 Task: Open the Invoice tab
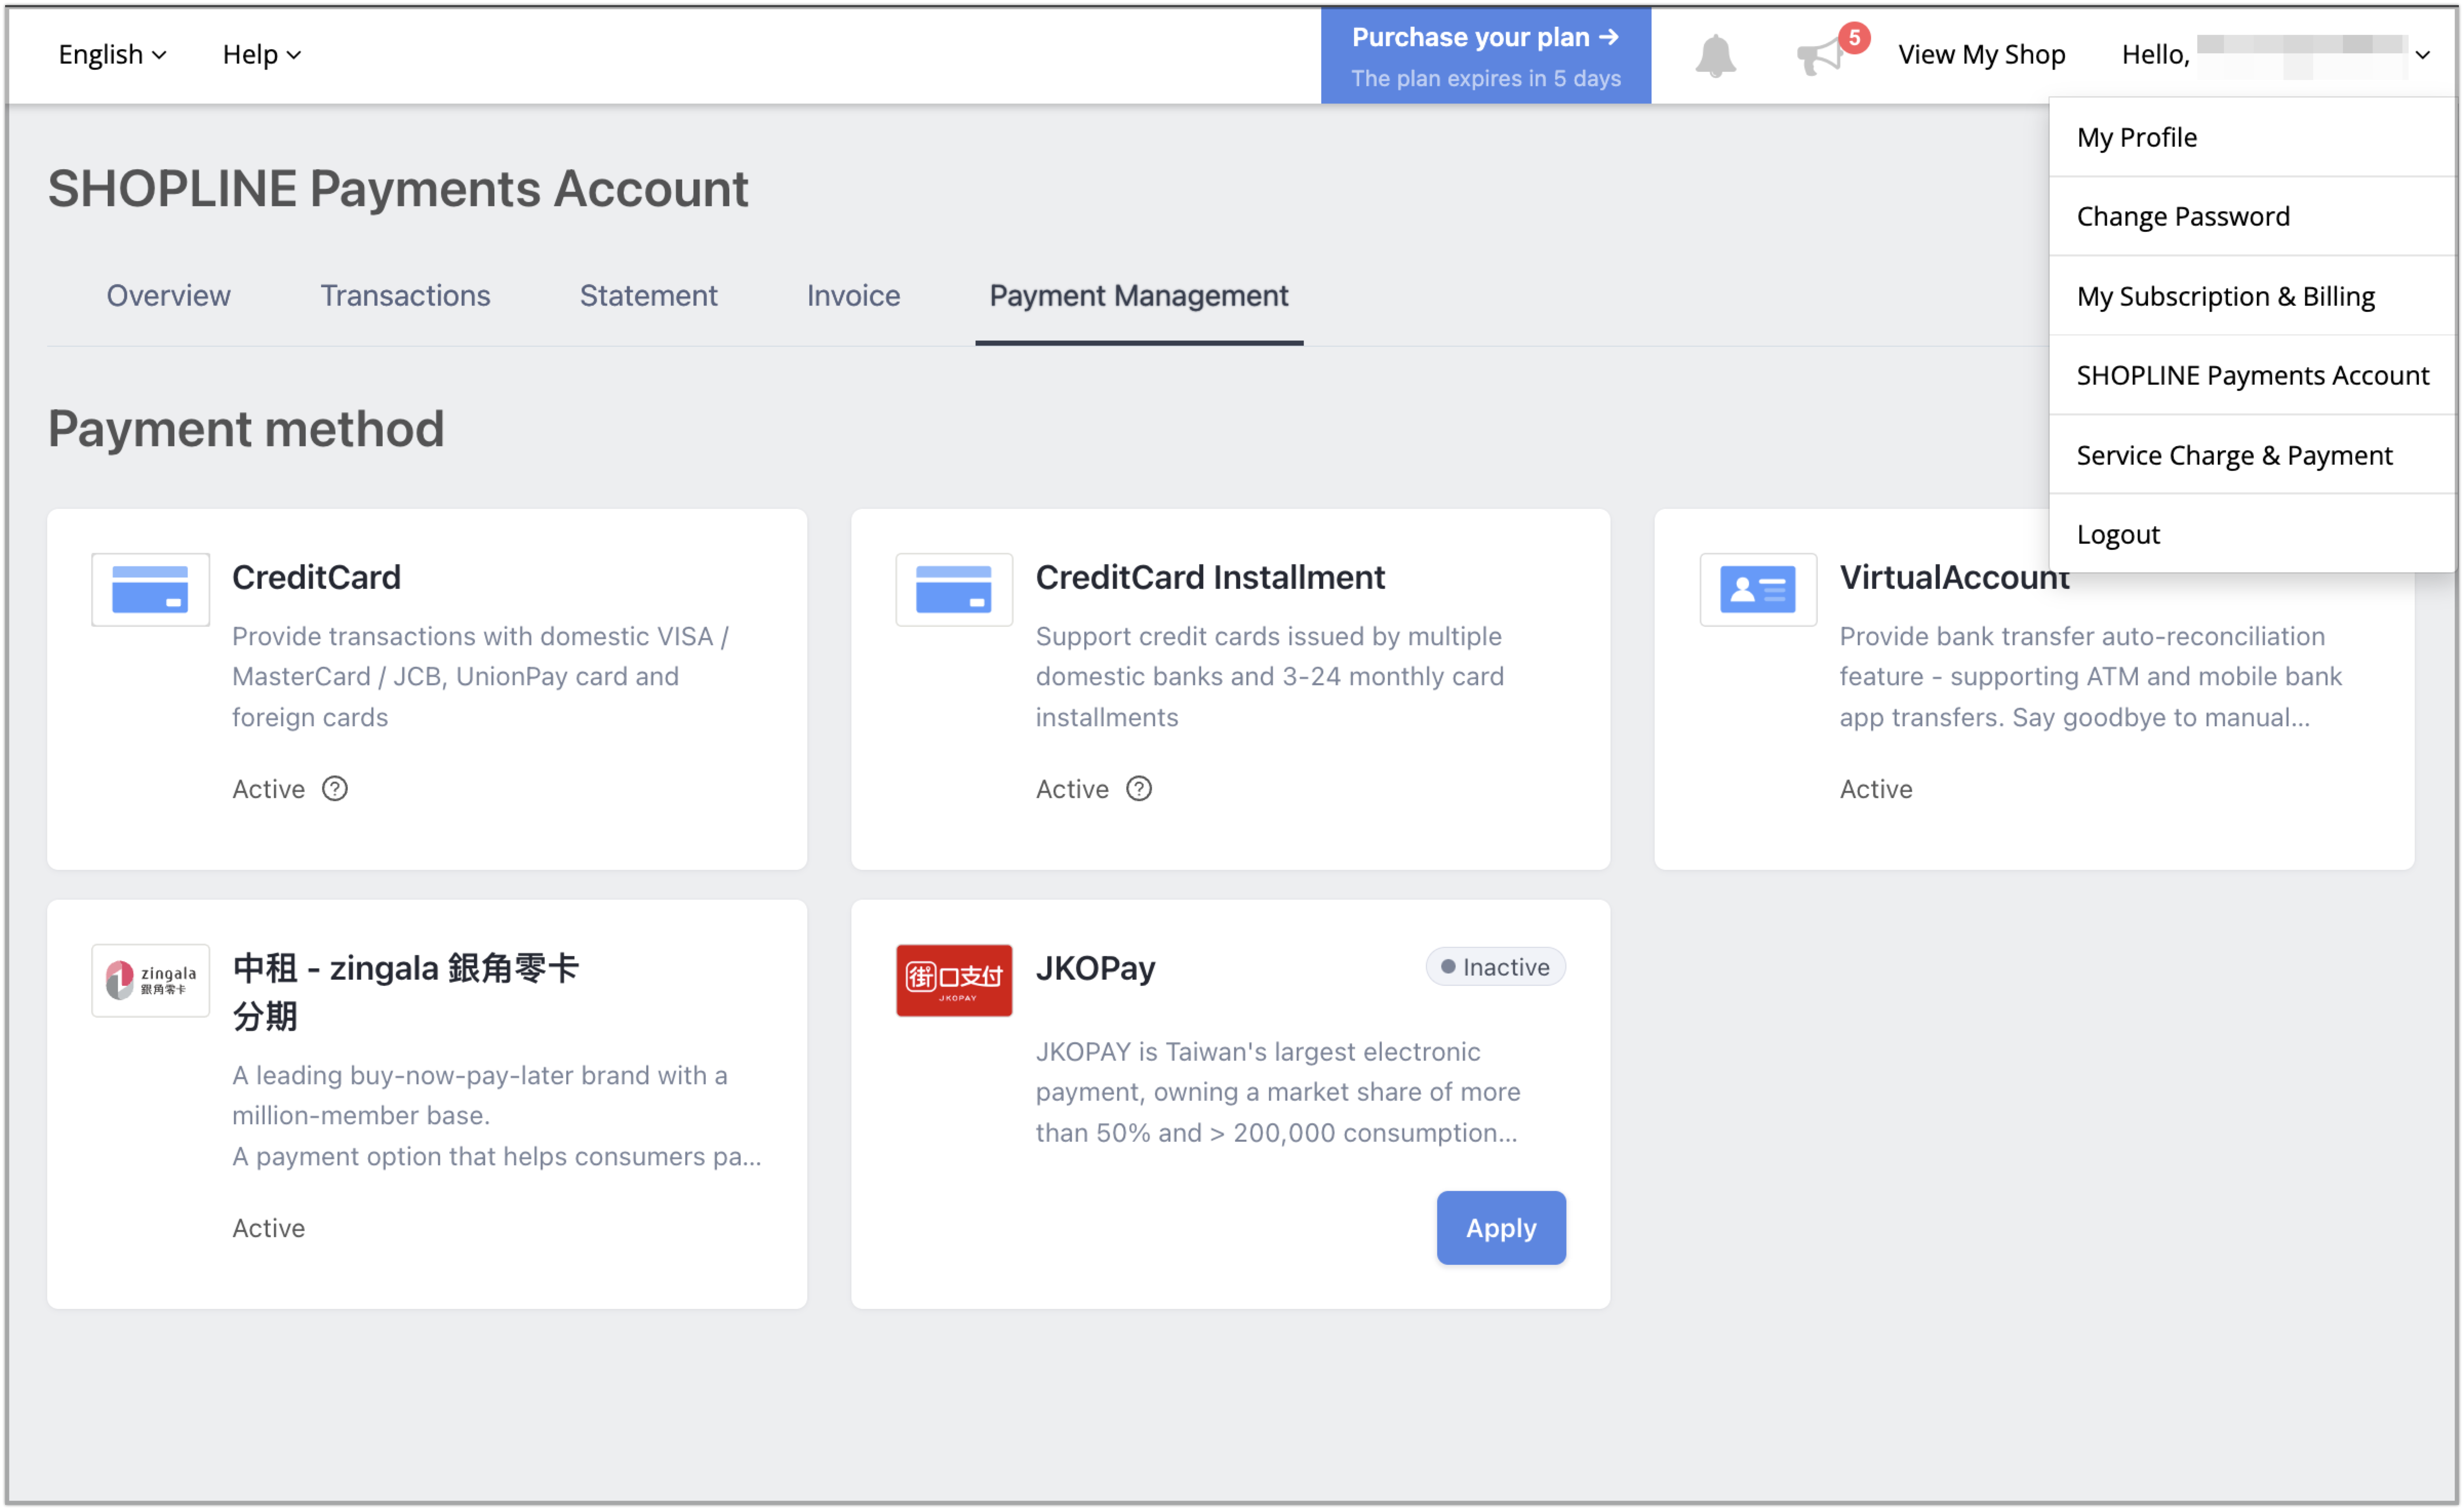pyautogui.click(x=853, y=296)
